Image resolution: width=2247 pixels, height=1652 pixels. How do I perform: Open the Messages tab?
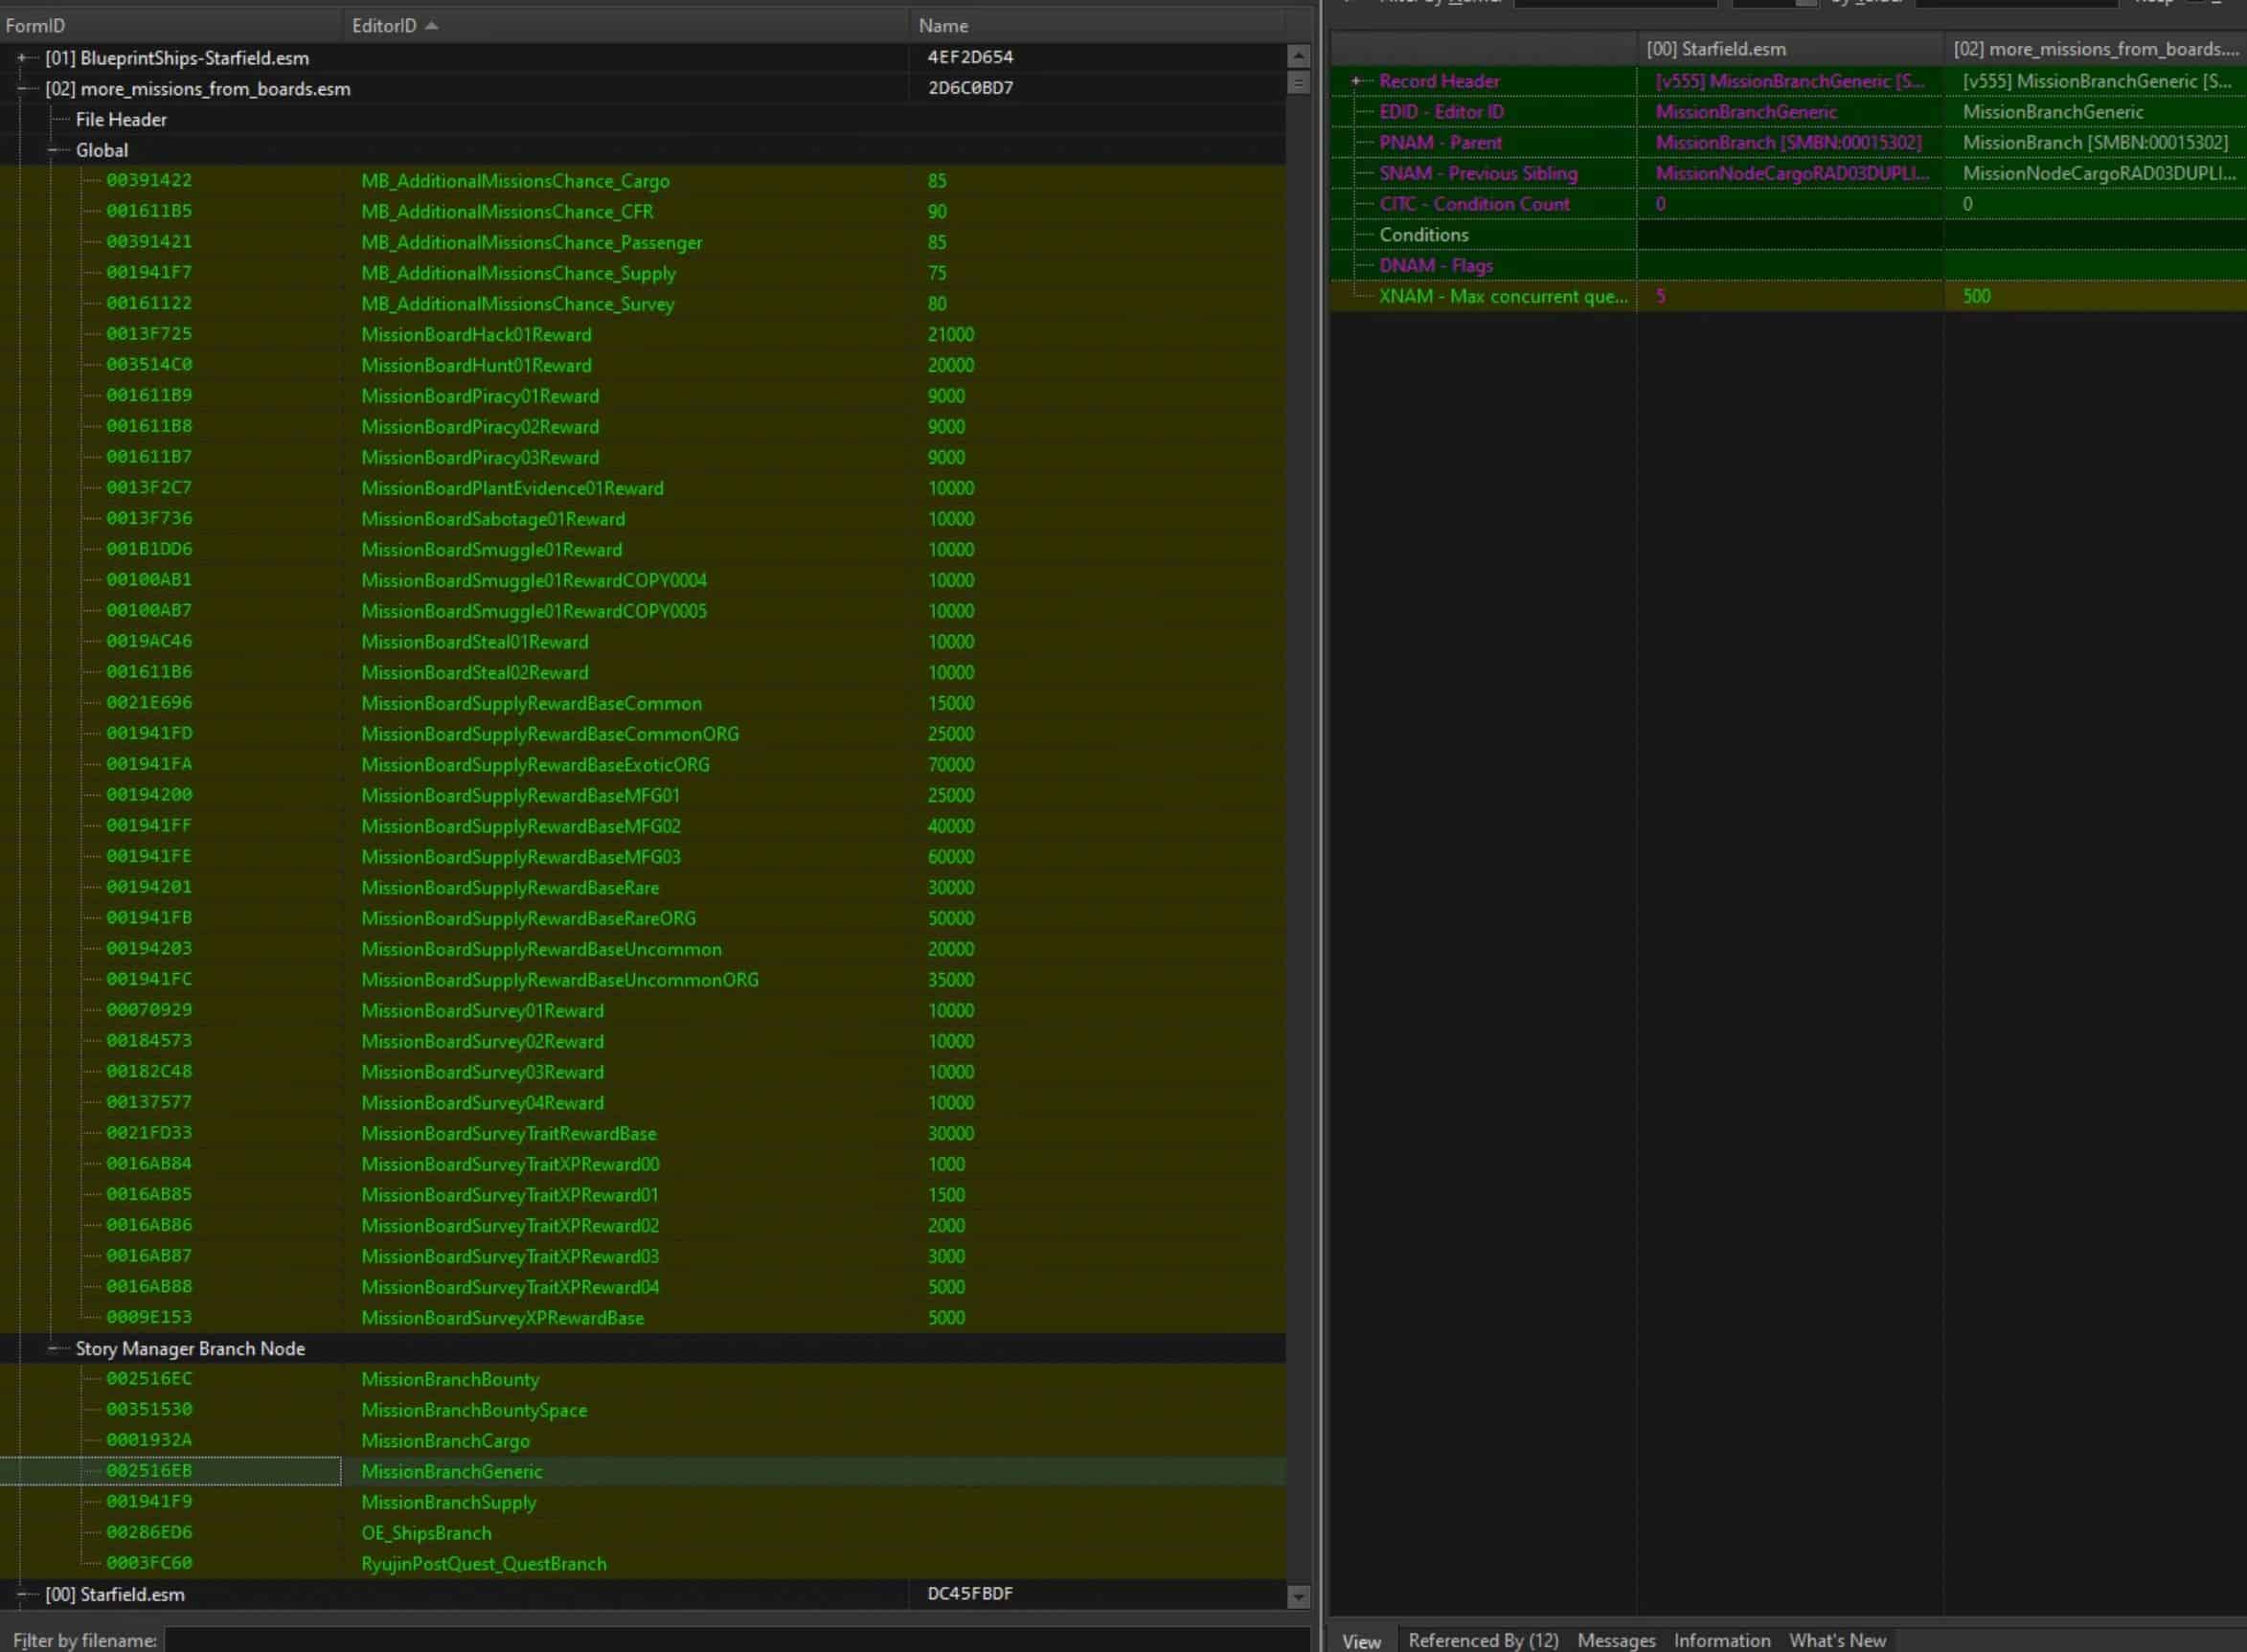tap(1615, 1640)
